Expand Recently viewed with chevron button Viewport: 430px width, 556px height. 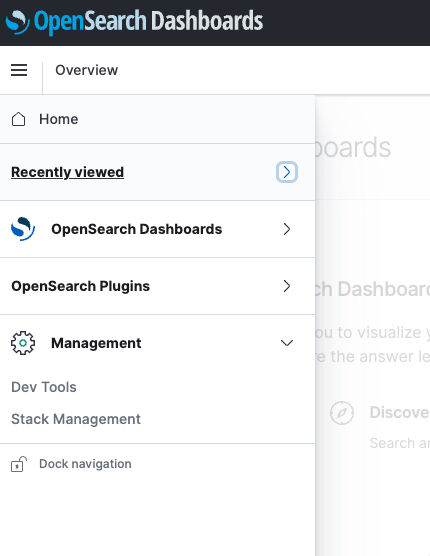(x=287, y=172)
